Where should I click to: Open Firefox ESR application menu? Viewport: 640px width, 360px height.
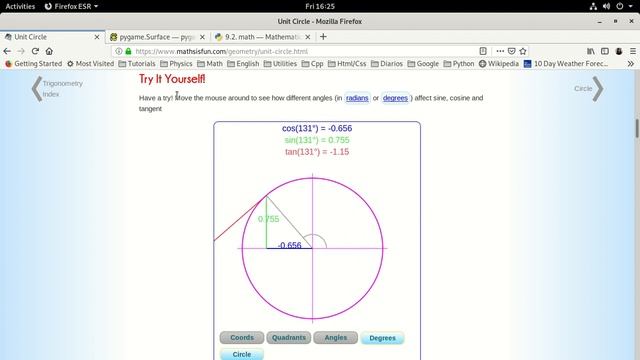tap(71, 6)
